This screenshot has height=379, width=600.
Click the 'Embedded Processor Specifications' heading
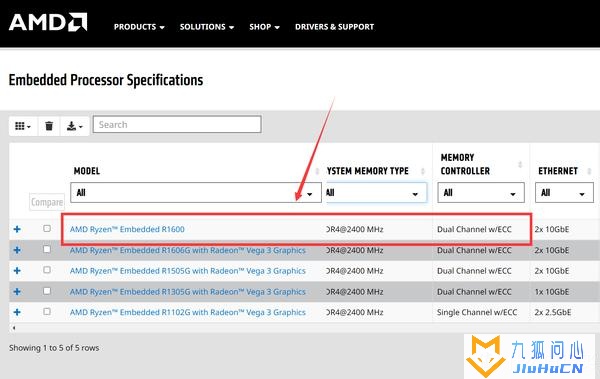coord(106,80)
